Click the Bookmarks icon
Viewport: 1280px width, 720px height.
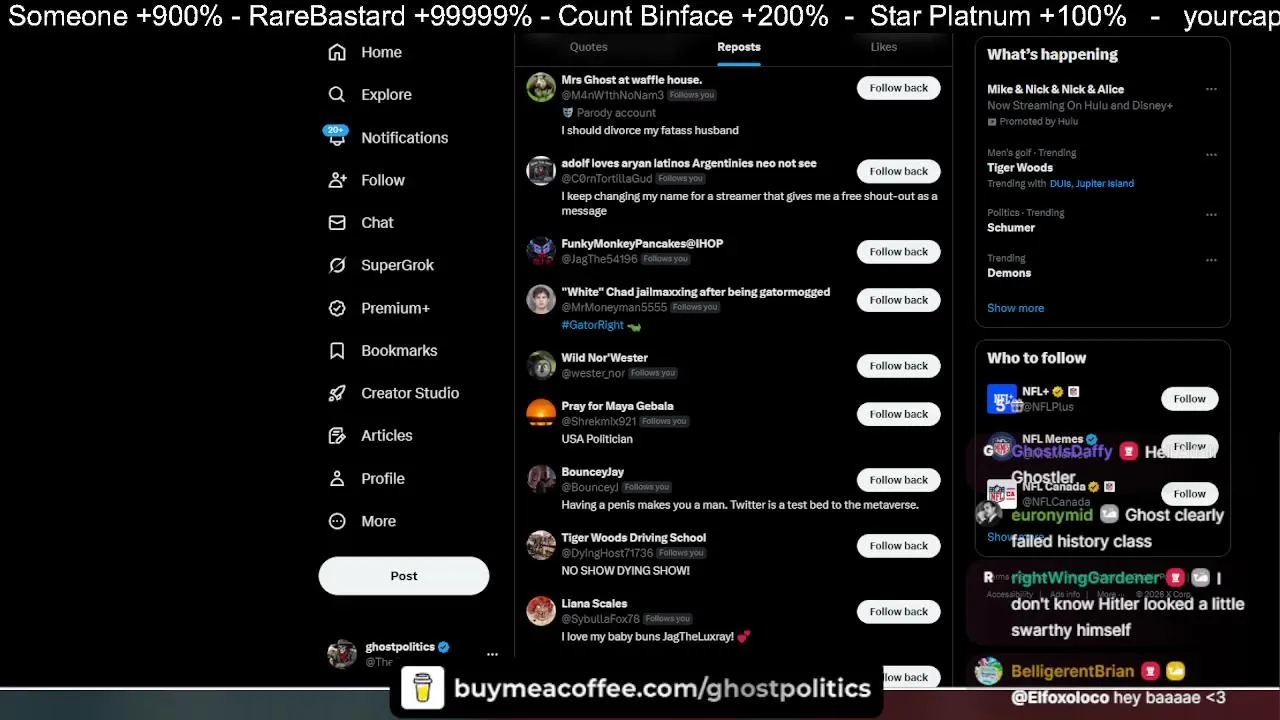tap(337, 350)
